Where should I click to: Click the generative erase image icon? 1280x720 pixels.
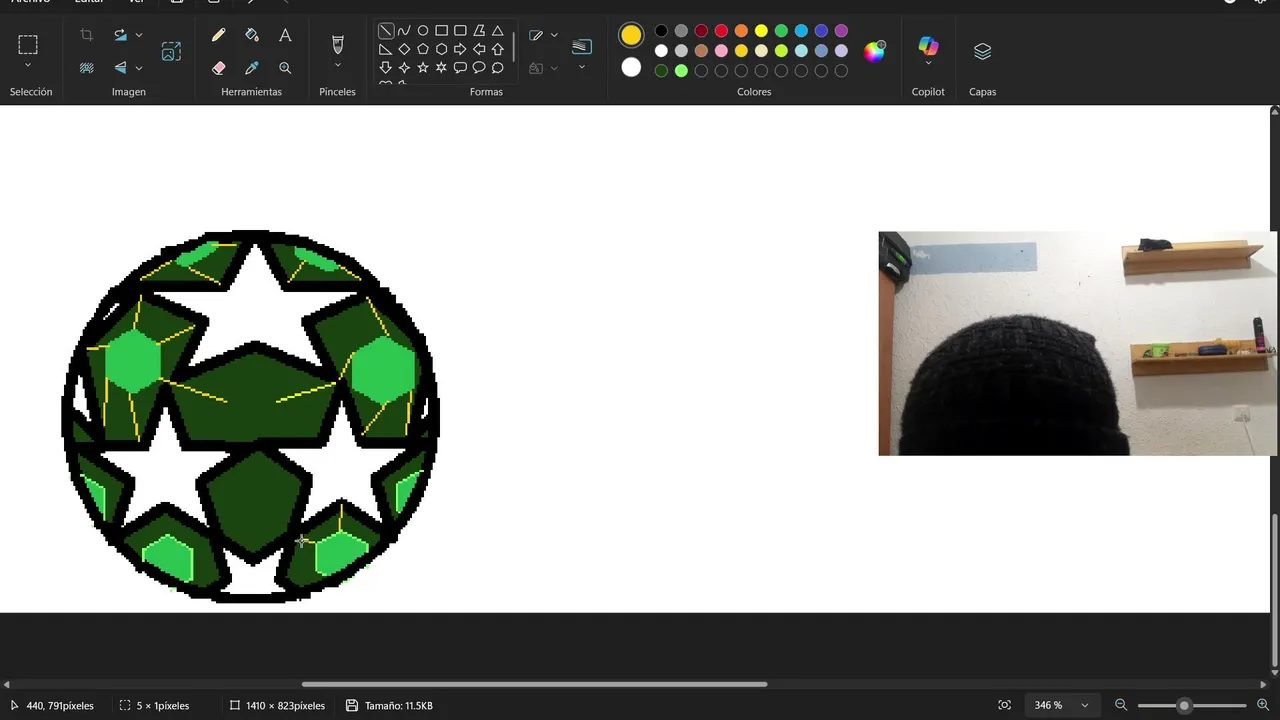(171, 51)
